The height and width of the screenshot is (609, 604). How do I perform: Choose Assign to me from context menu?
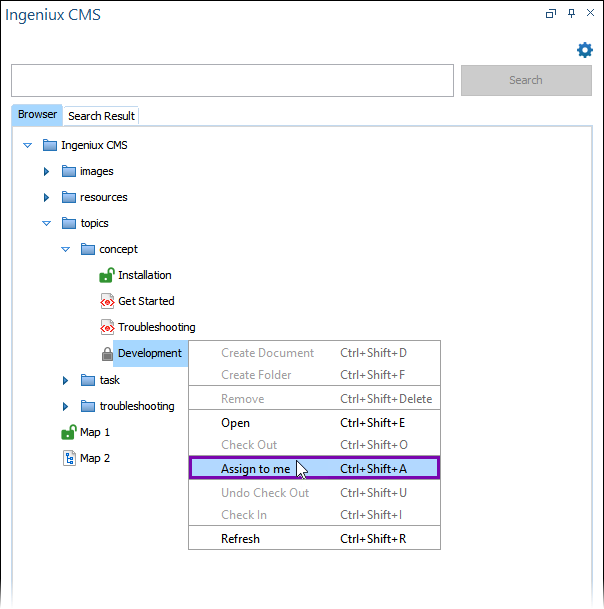click(x=314, y=468)
